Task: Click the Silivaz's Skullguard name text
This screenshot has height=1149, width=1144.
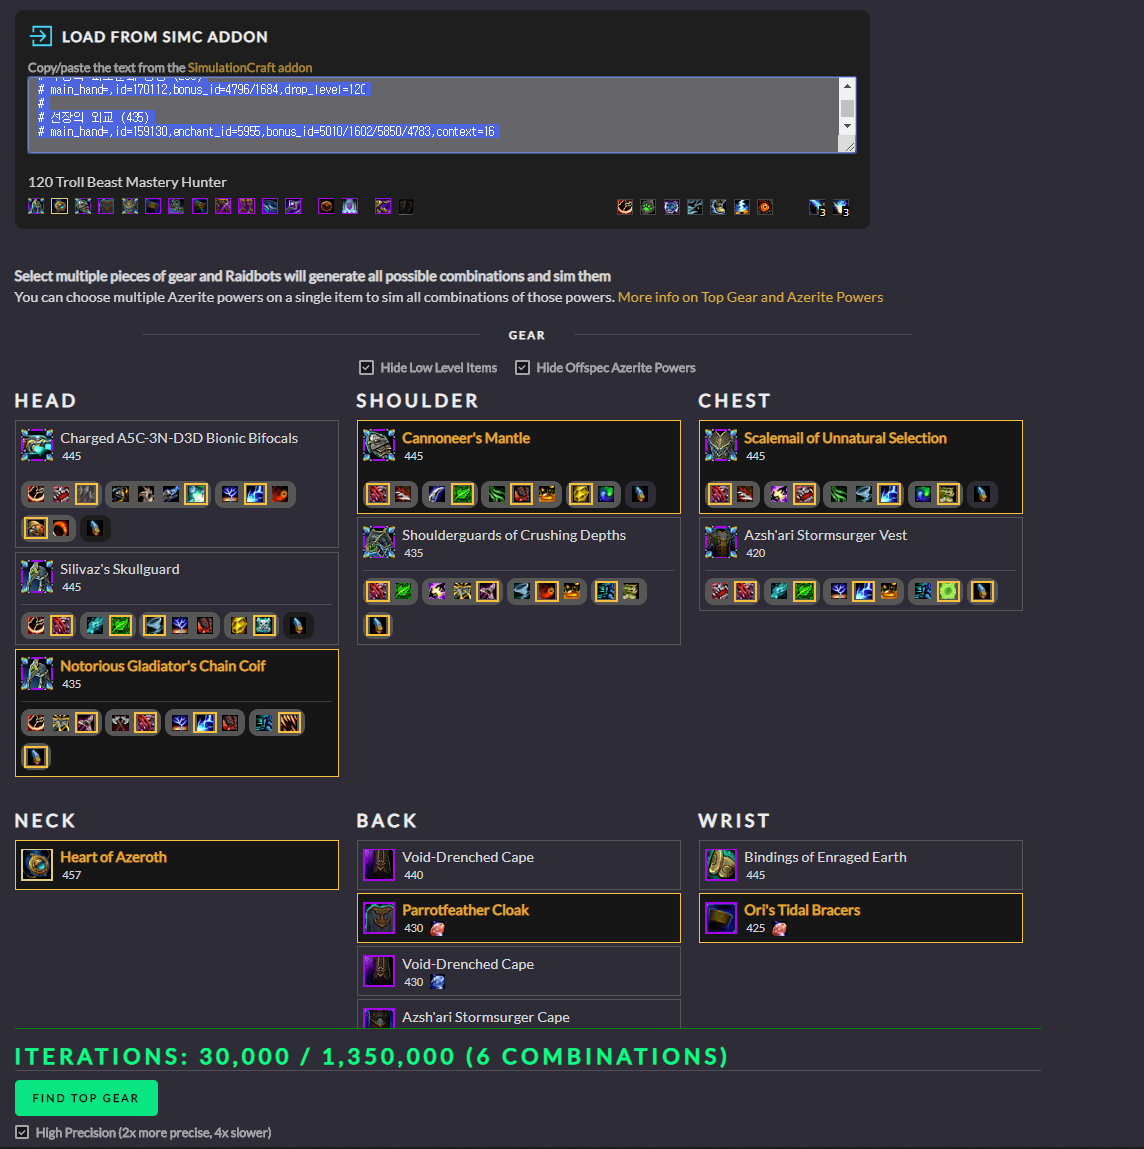Action: [x=119, y=569]
